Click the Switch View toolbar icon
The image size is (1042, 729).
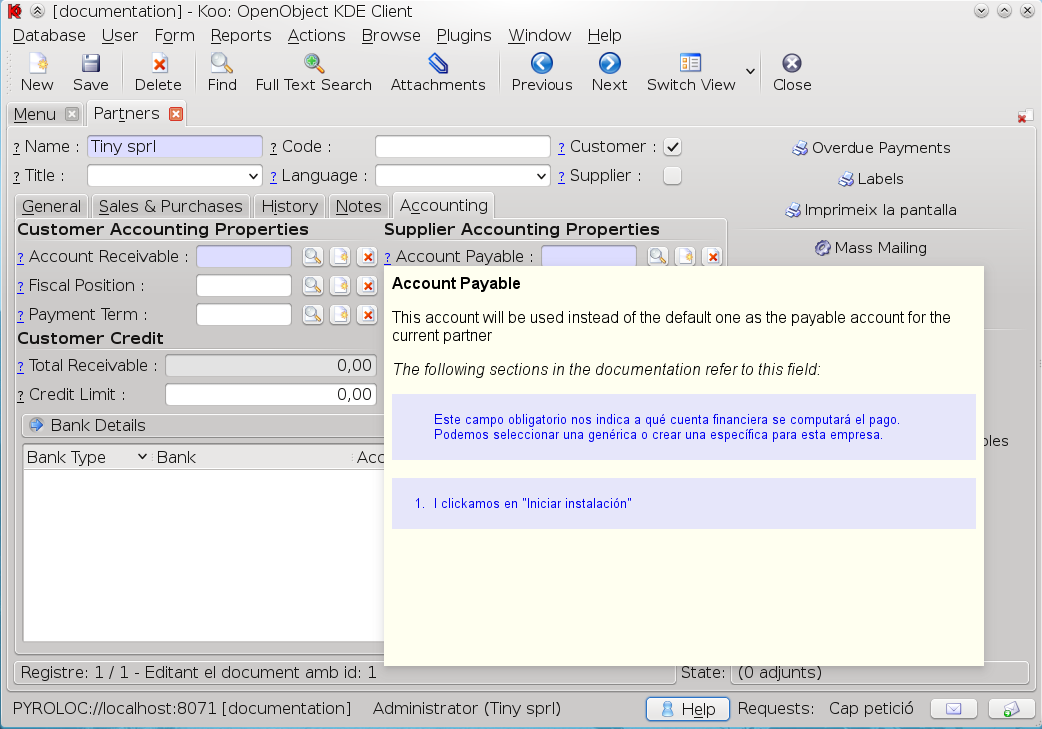pos(690,72)
